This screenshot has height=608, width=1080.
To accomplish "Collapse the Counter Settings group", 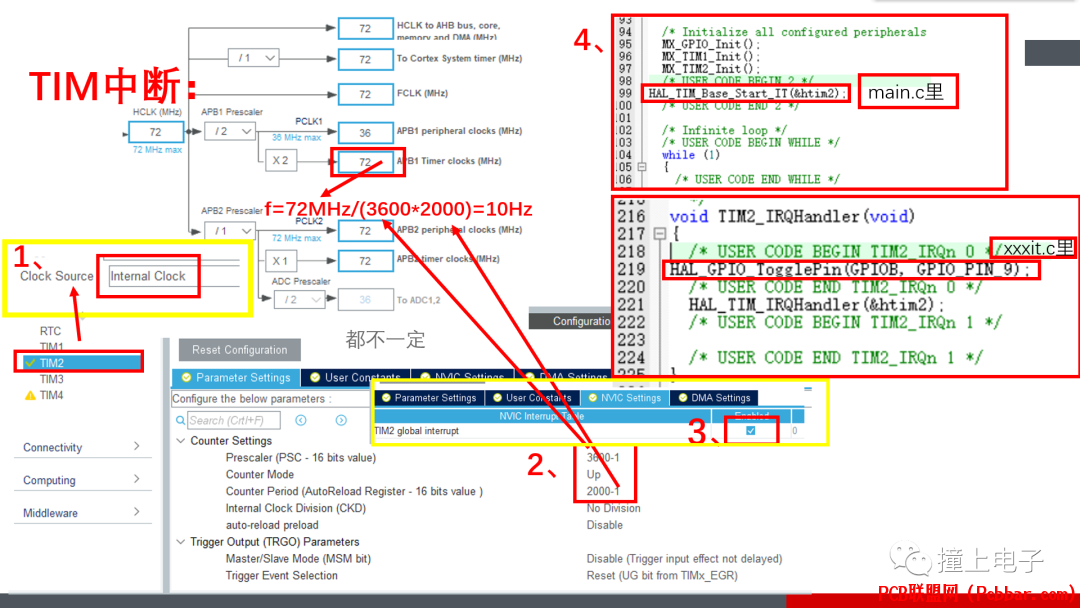I will 180,440.
